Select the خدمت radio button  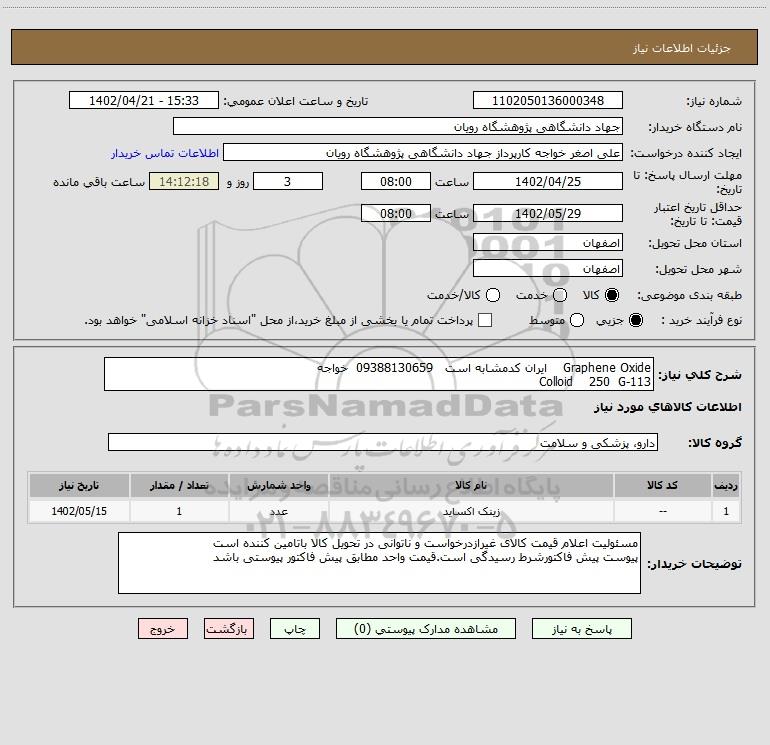[x=560, y=295]
